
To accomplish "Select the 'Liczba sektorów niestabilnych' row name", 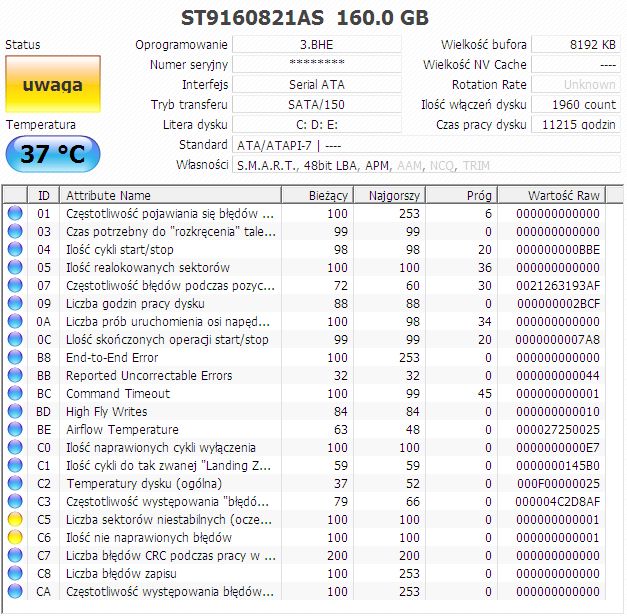I will tap(169, 519).
